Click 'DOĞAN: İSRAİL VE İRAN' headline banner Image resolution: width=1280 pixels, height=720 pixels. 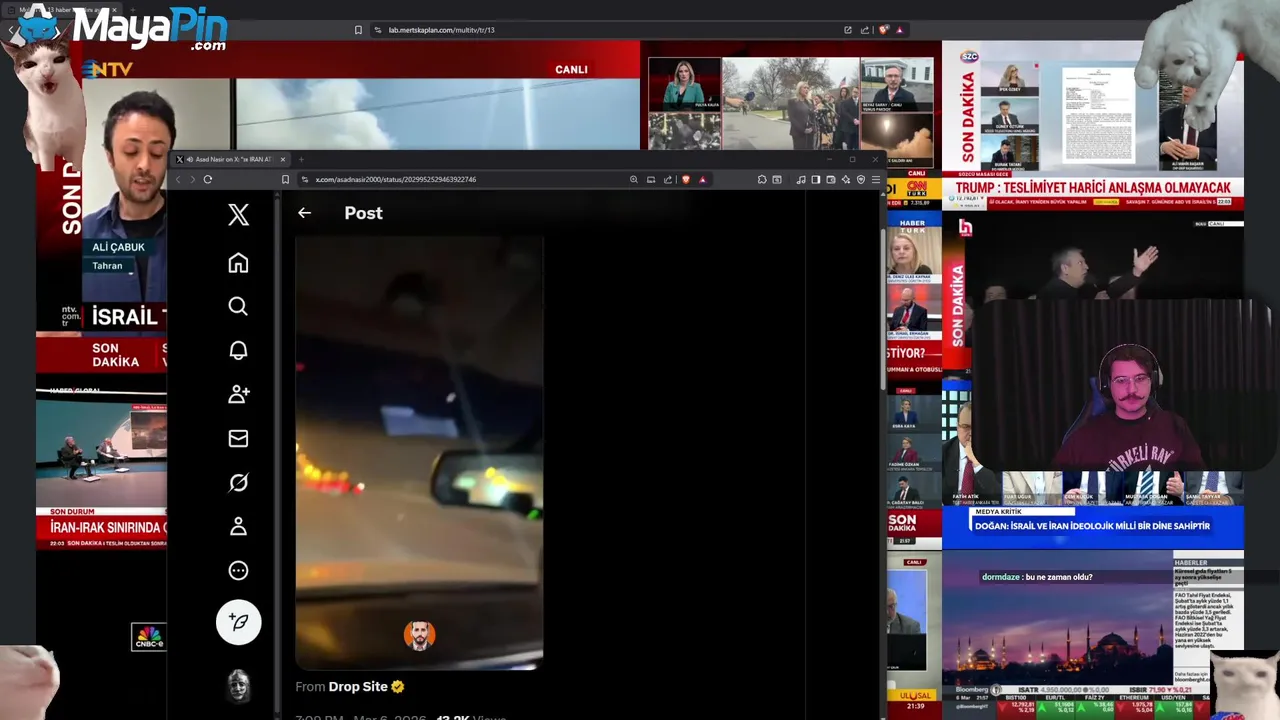(x=1092, y=526)
